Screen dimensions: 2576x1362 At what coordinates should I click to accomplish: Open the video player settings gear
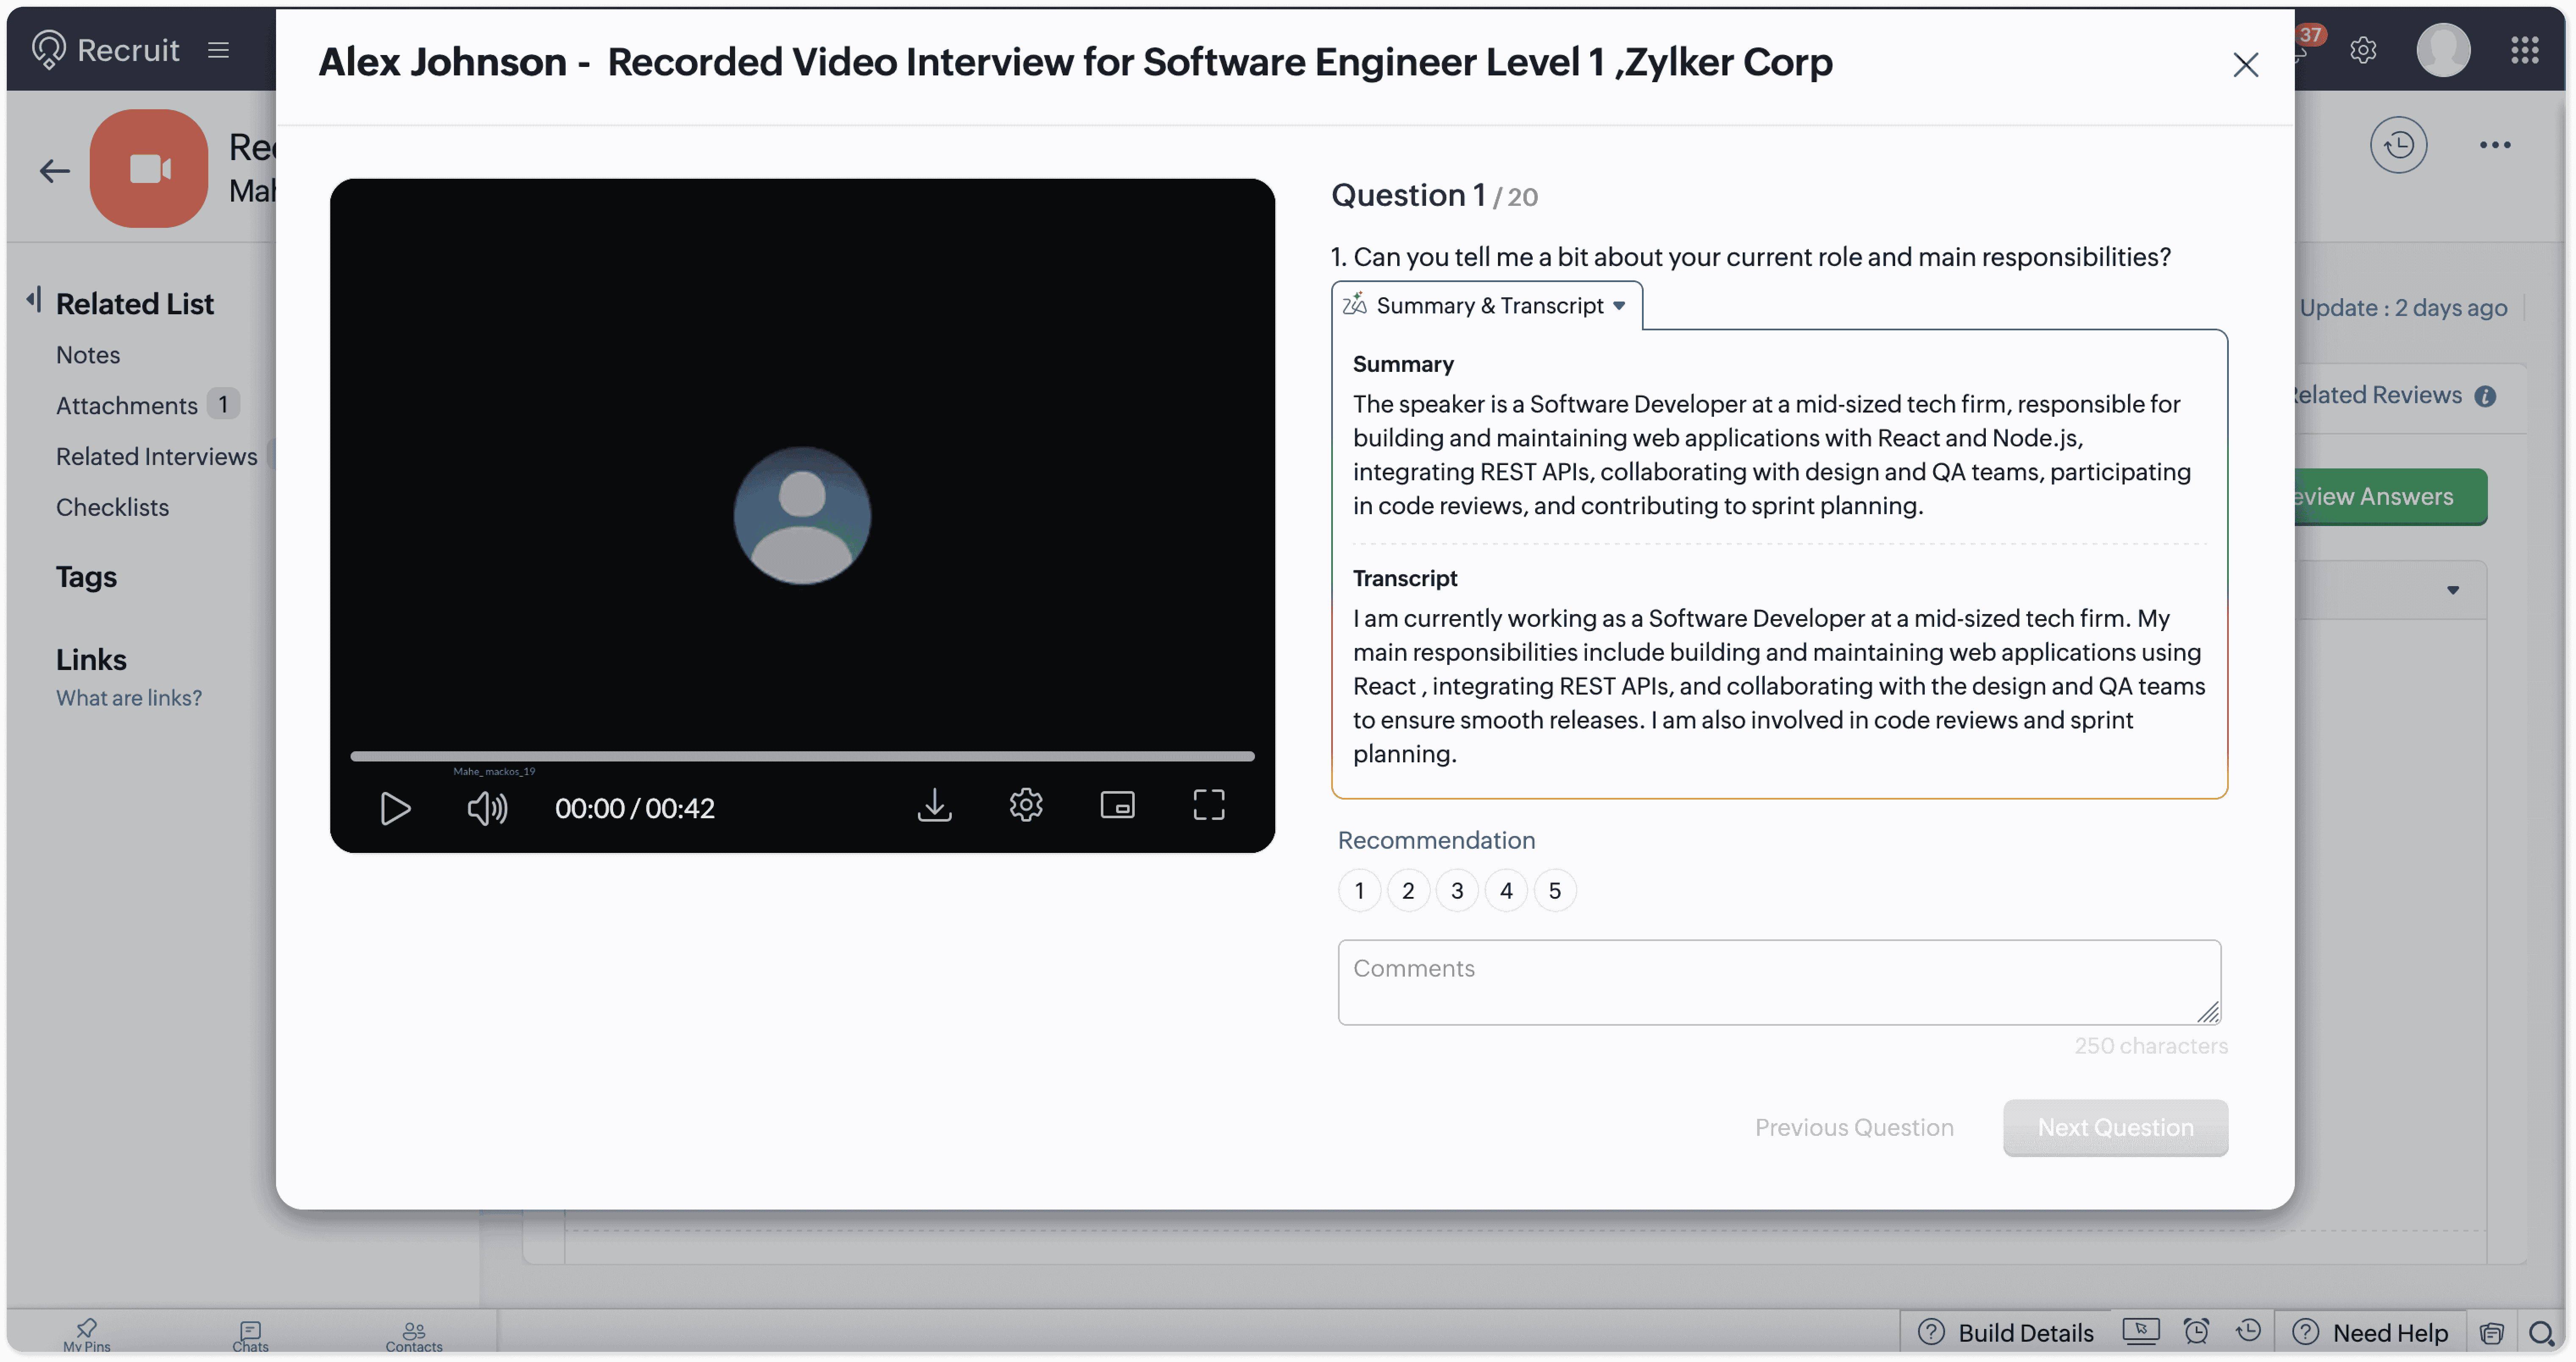(x=1026, y=805)
